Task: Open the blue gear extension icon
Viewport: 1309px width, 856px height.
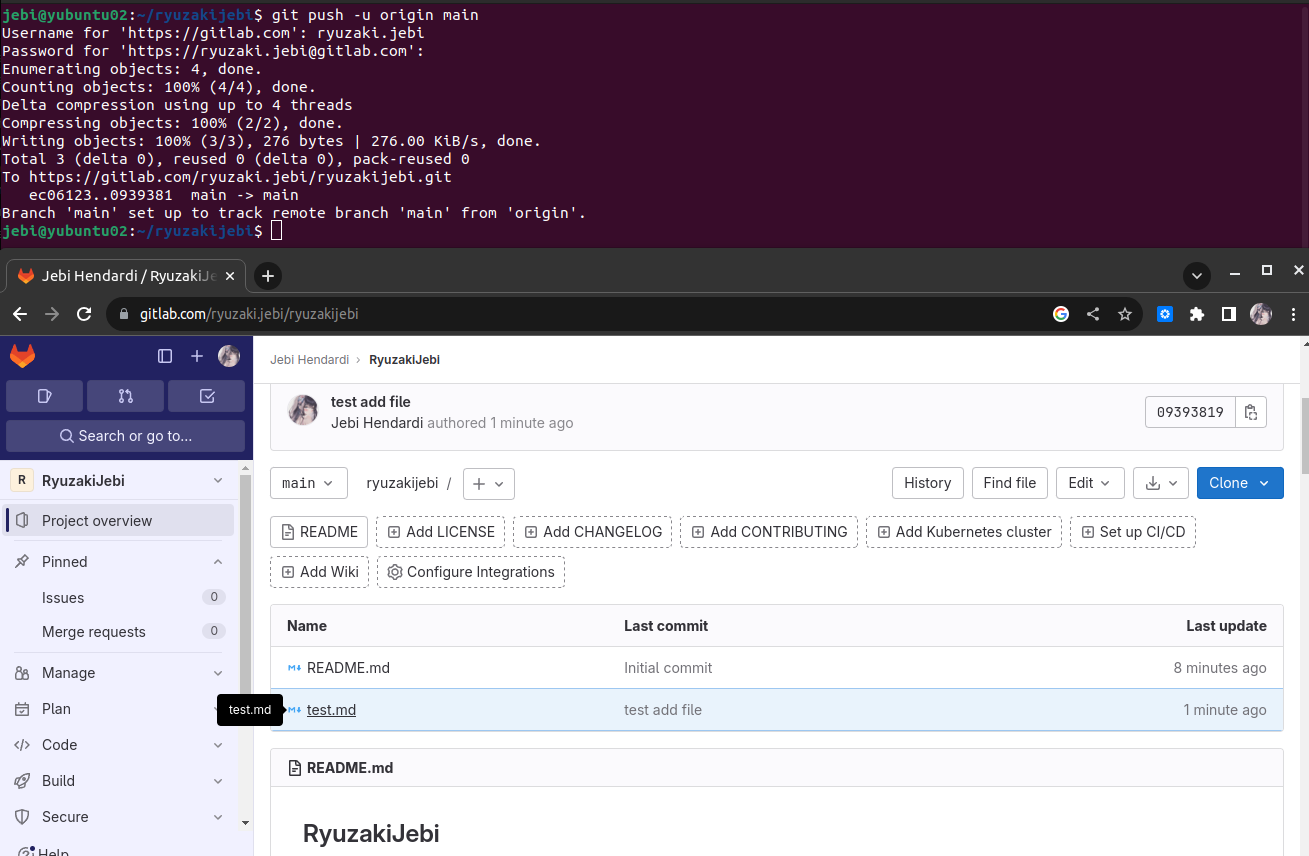Action: 1165,314
